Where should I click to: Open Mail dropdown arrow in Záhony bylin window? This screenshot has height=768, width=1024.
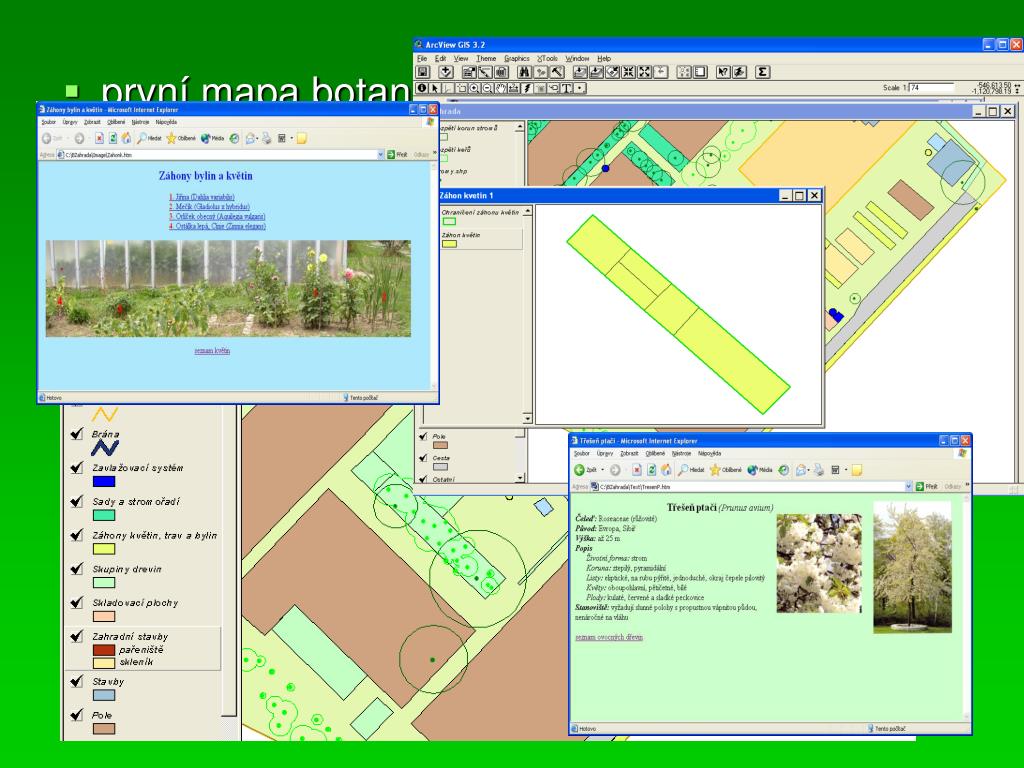click(257, 138)
